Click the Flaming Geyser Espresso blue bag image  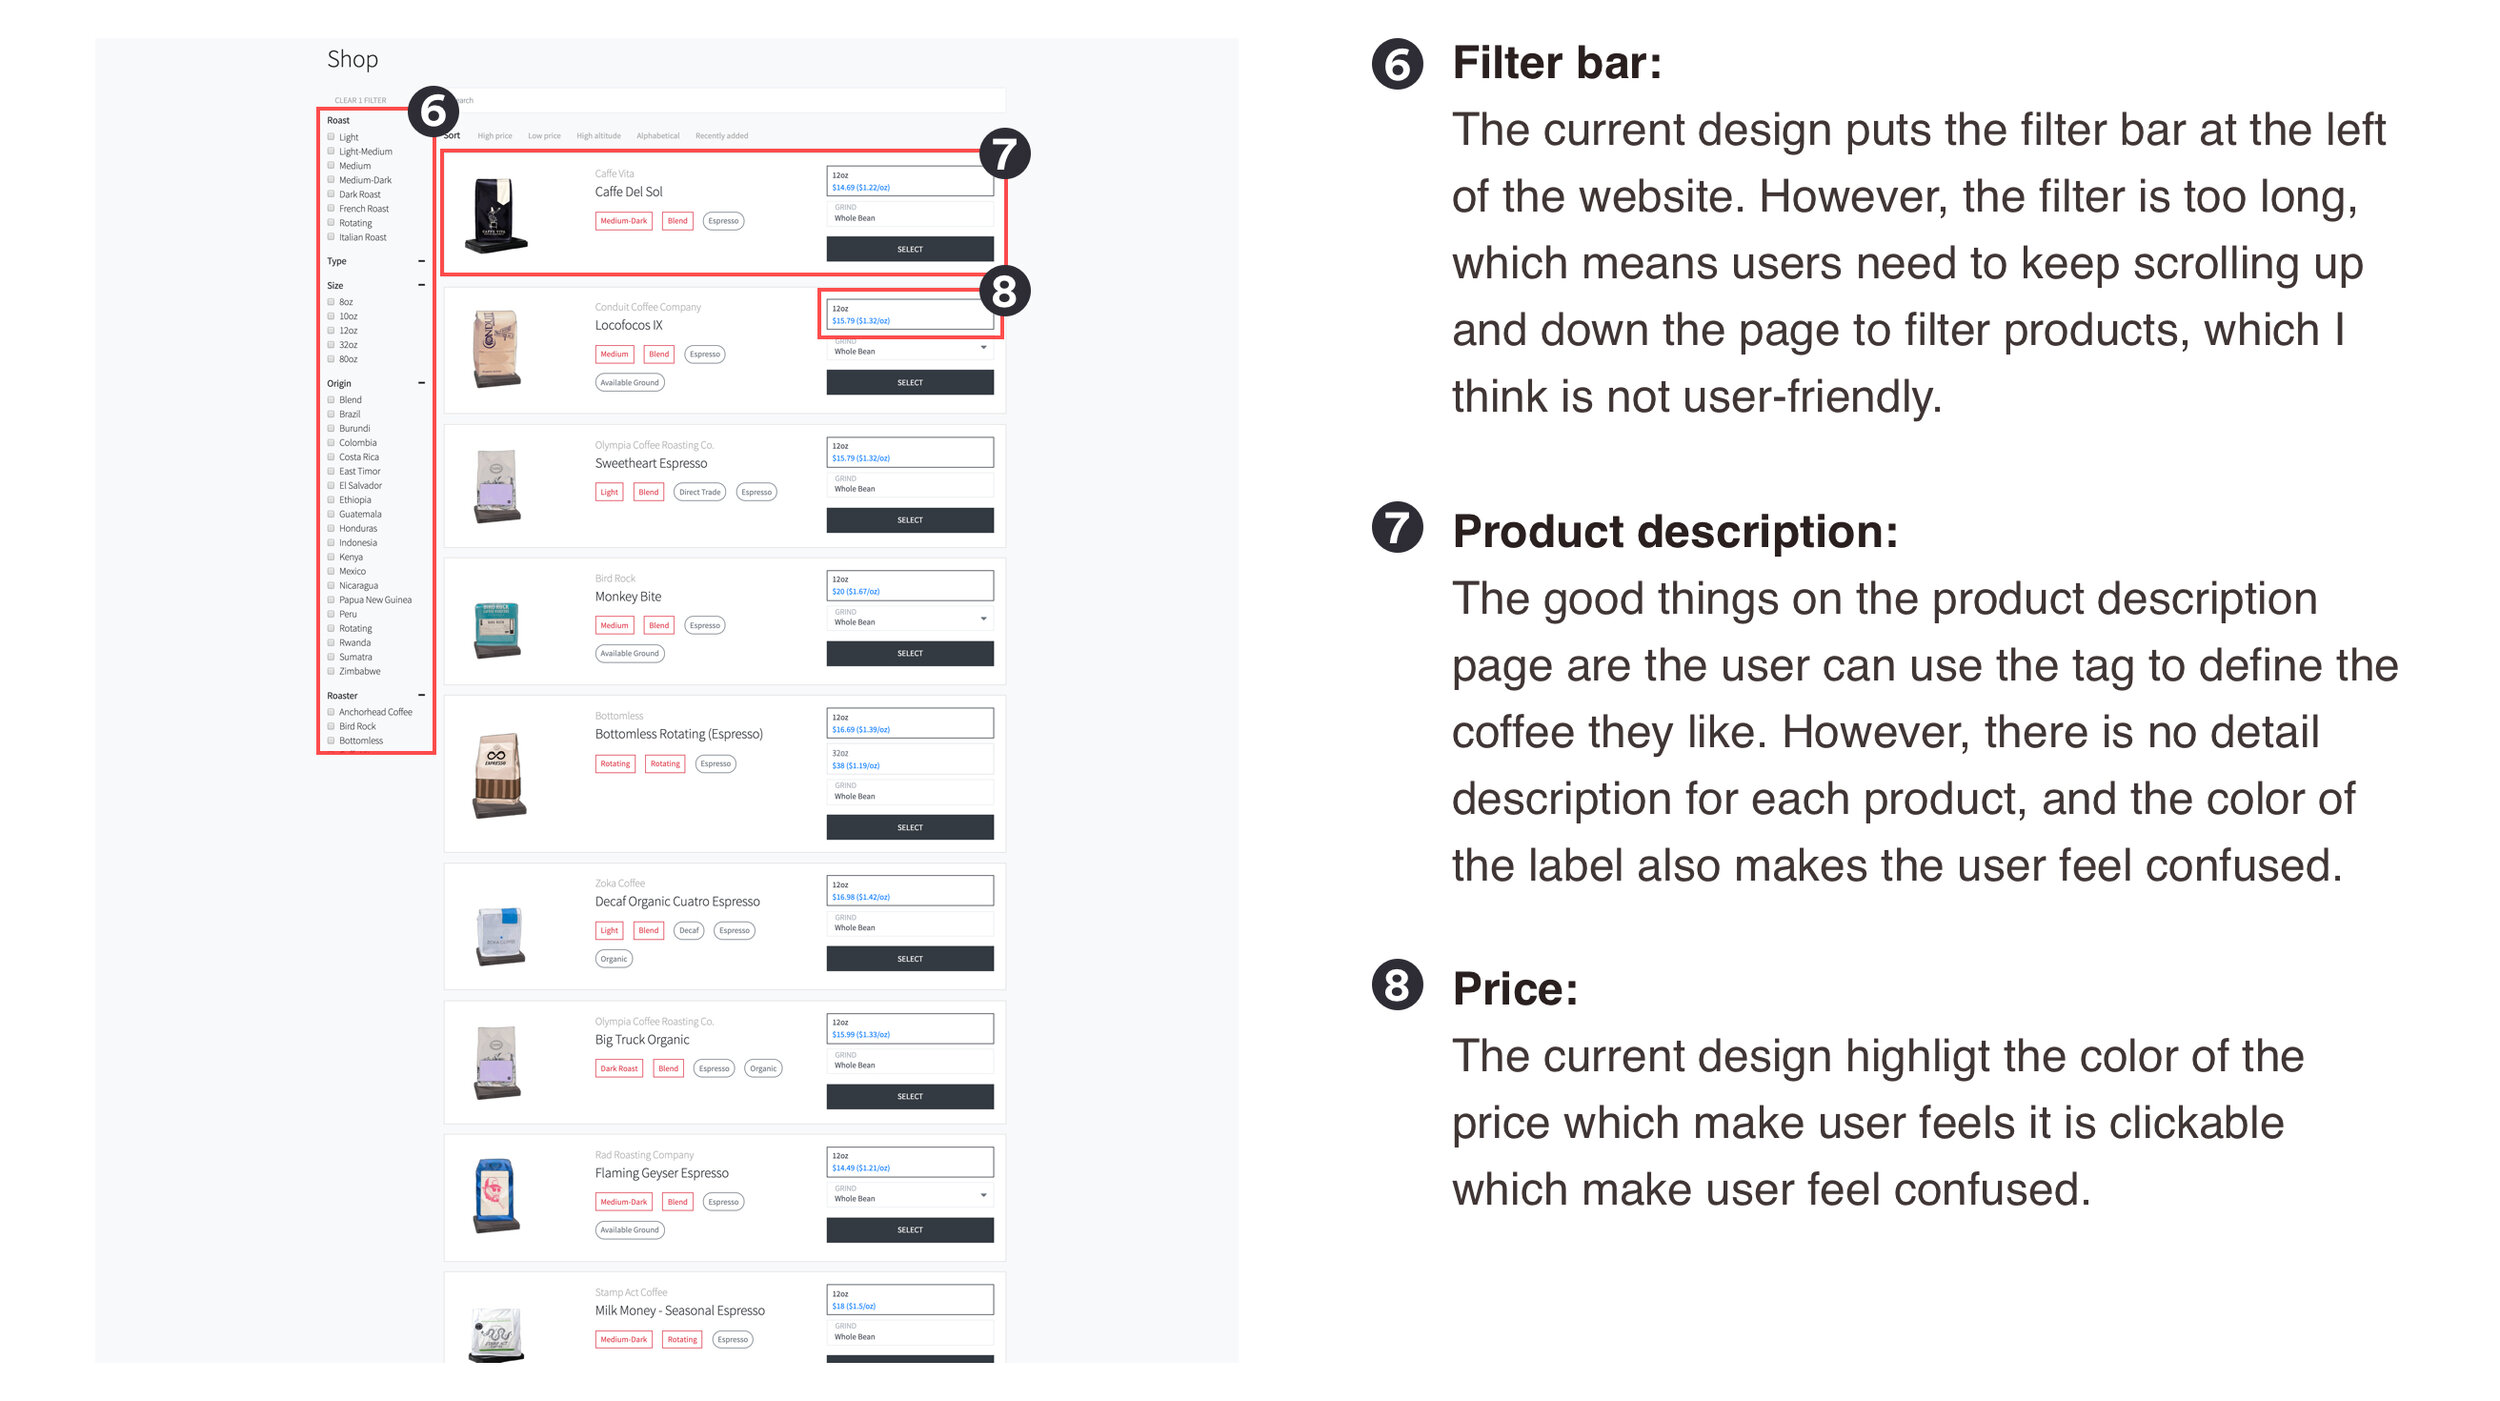[x=495, y=1196]
